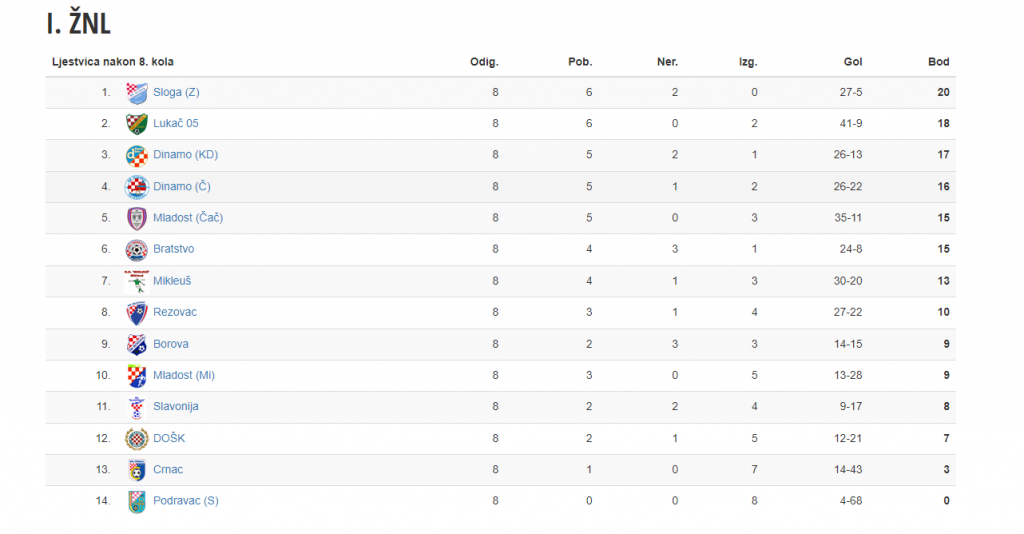This screenshot has width=1024, height=534.
Task: Click the Lukač 05 club crest icon
Action: click(136, 123)
